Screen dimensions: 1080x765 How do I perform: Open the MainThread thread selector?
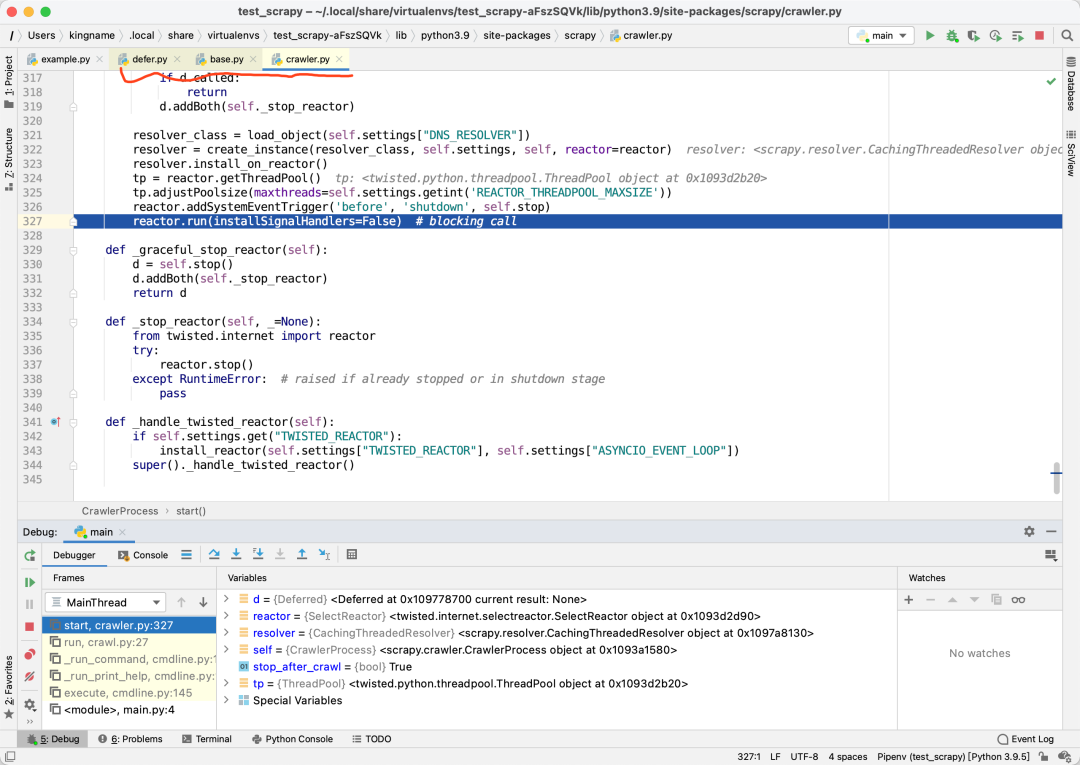[105, 602]
